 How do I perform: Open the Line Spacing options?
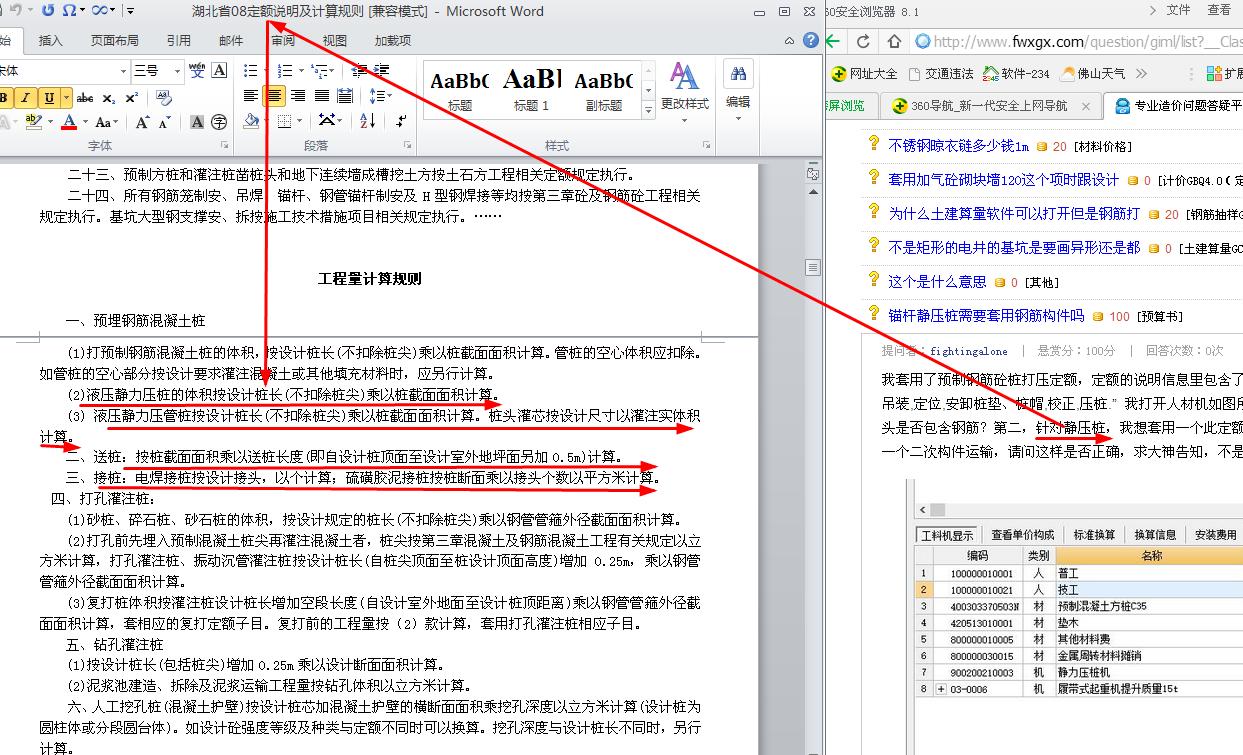380,96
